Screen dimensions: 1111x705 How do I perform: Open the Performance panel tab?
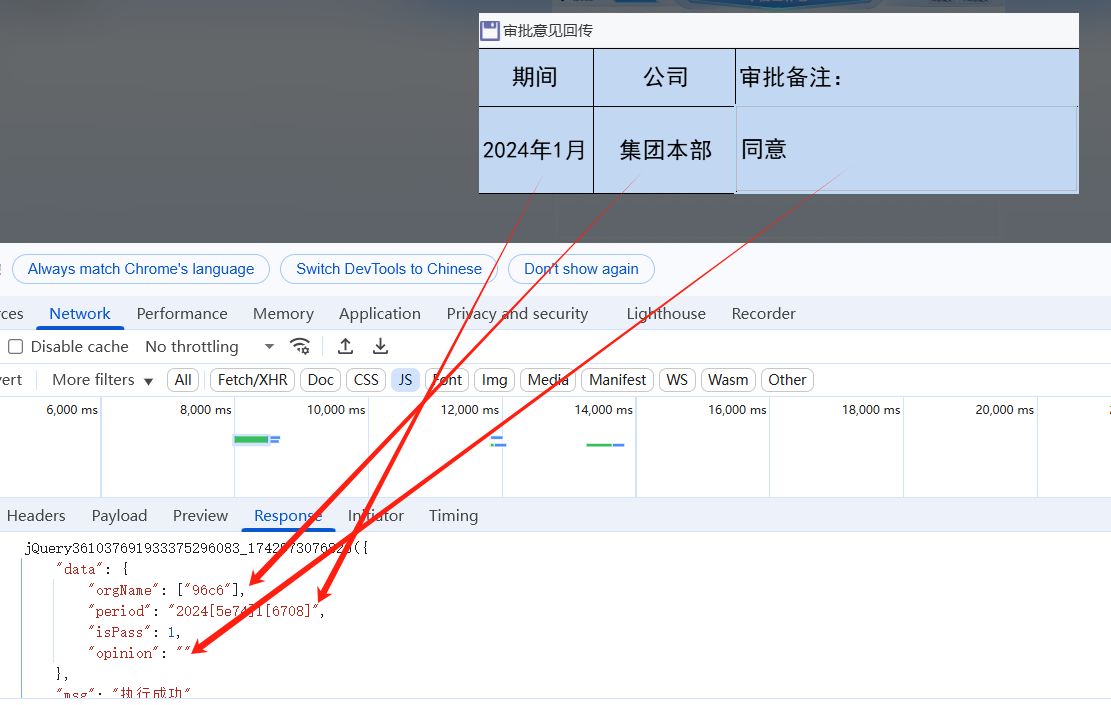click(182, 313)
